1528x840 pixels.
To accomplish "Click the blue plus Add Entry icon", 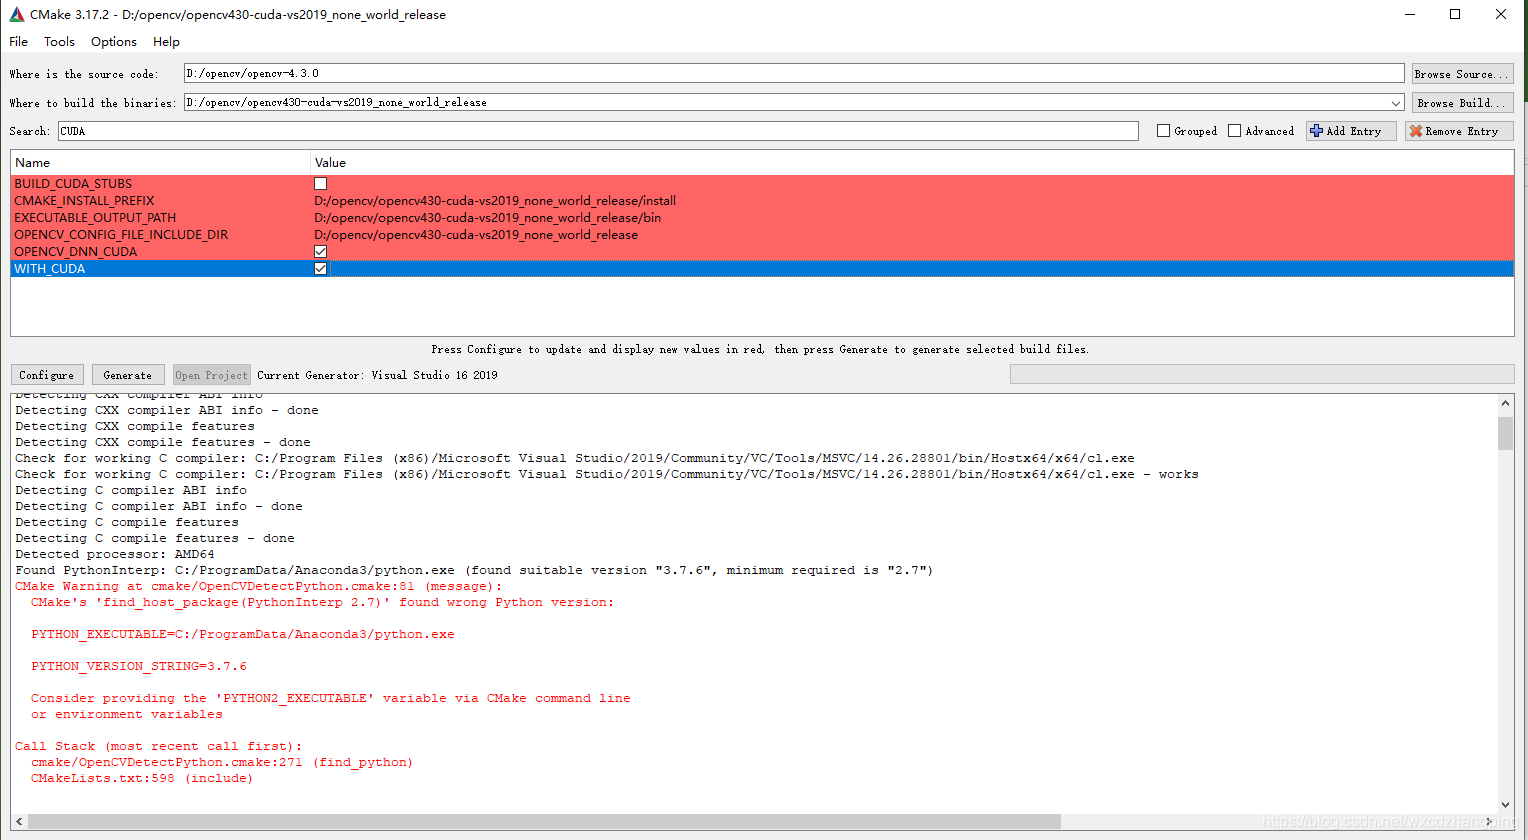I will click(x=1316, y=131).
